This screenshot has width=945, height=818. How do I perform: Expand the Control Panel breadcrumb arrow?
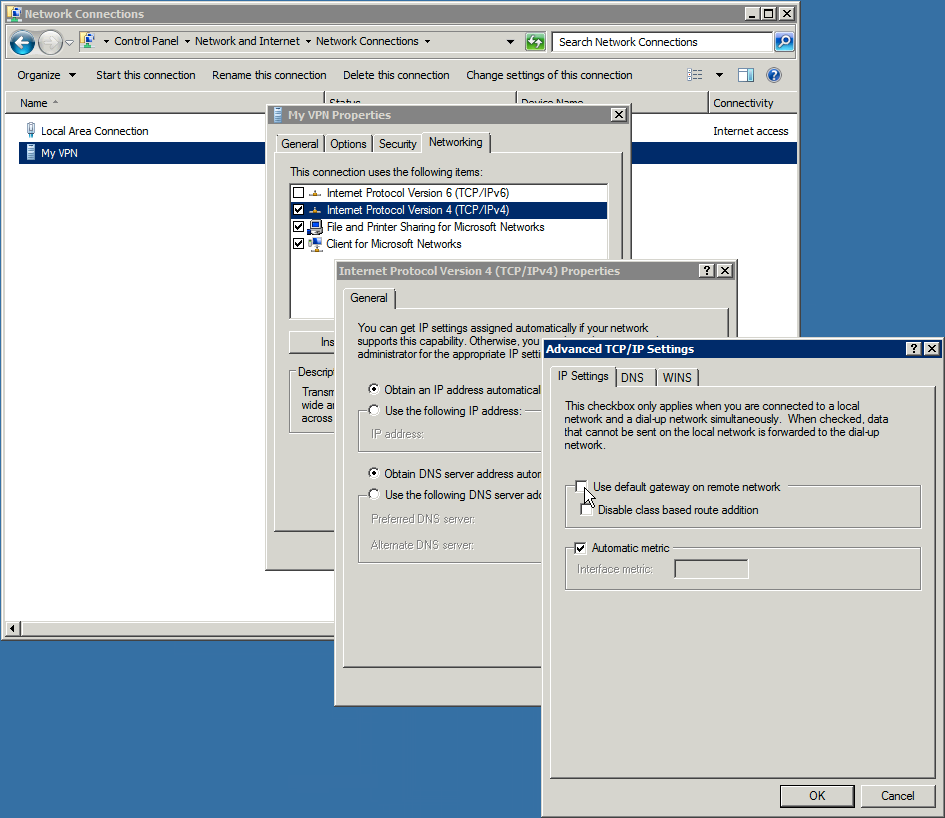(x=187, y=41)
